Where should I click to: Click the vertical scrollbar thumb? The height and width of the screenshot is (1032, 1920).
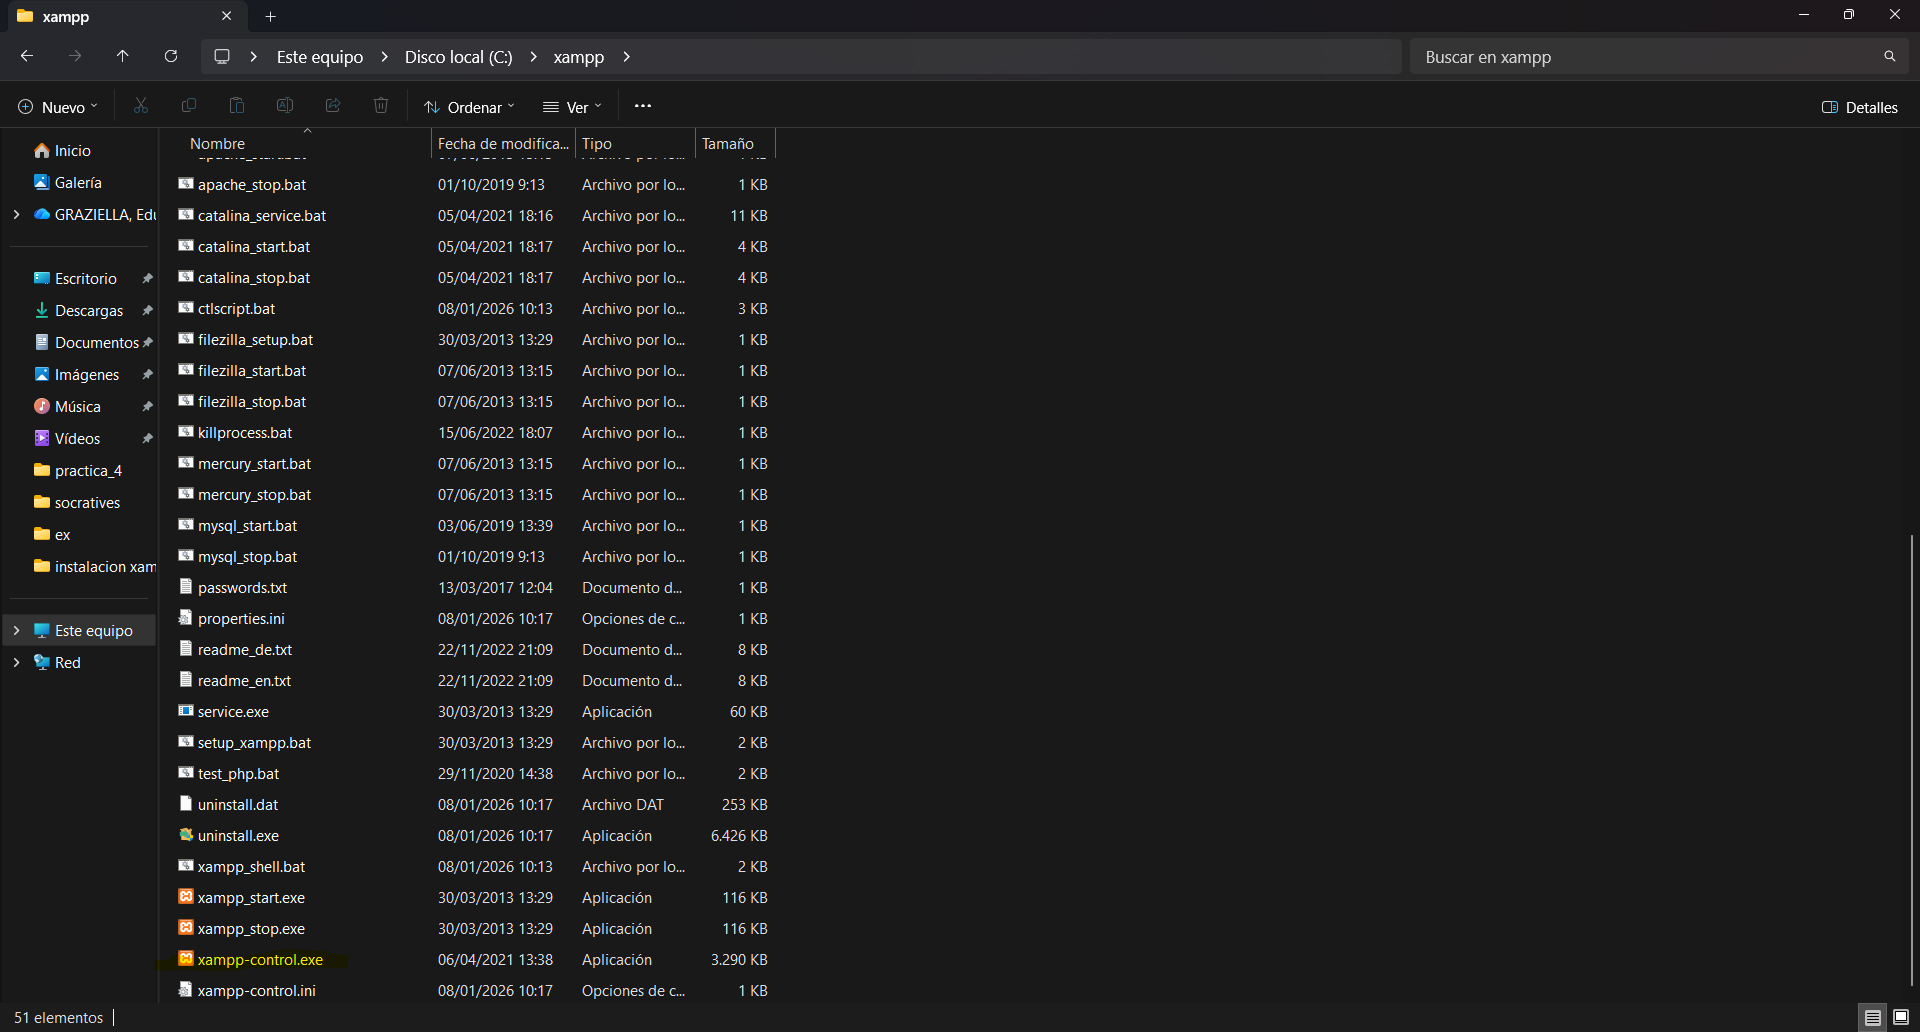click(1911, 760)
